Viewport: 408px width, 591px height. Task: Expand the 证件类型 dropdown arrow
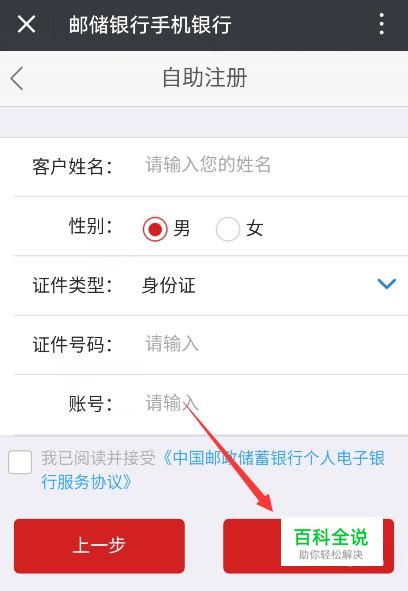coord(387,283)
